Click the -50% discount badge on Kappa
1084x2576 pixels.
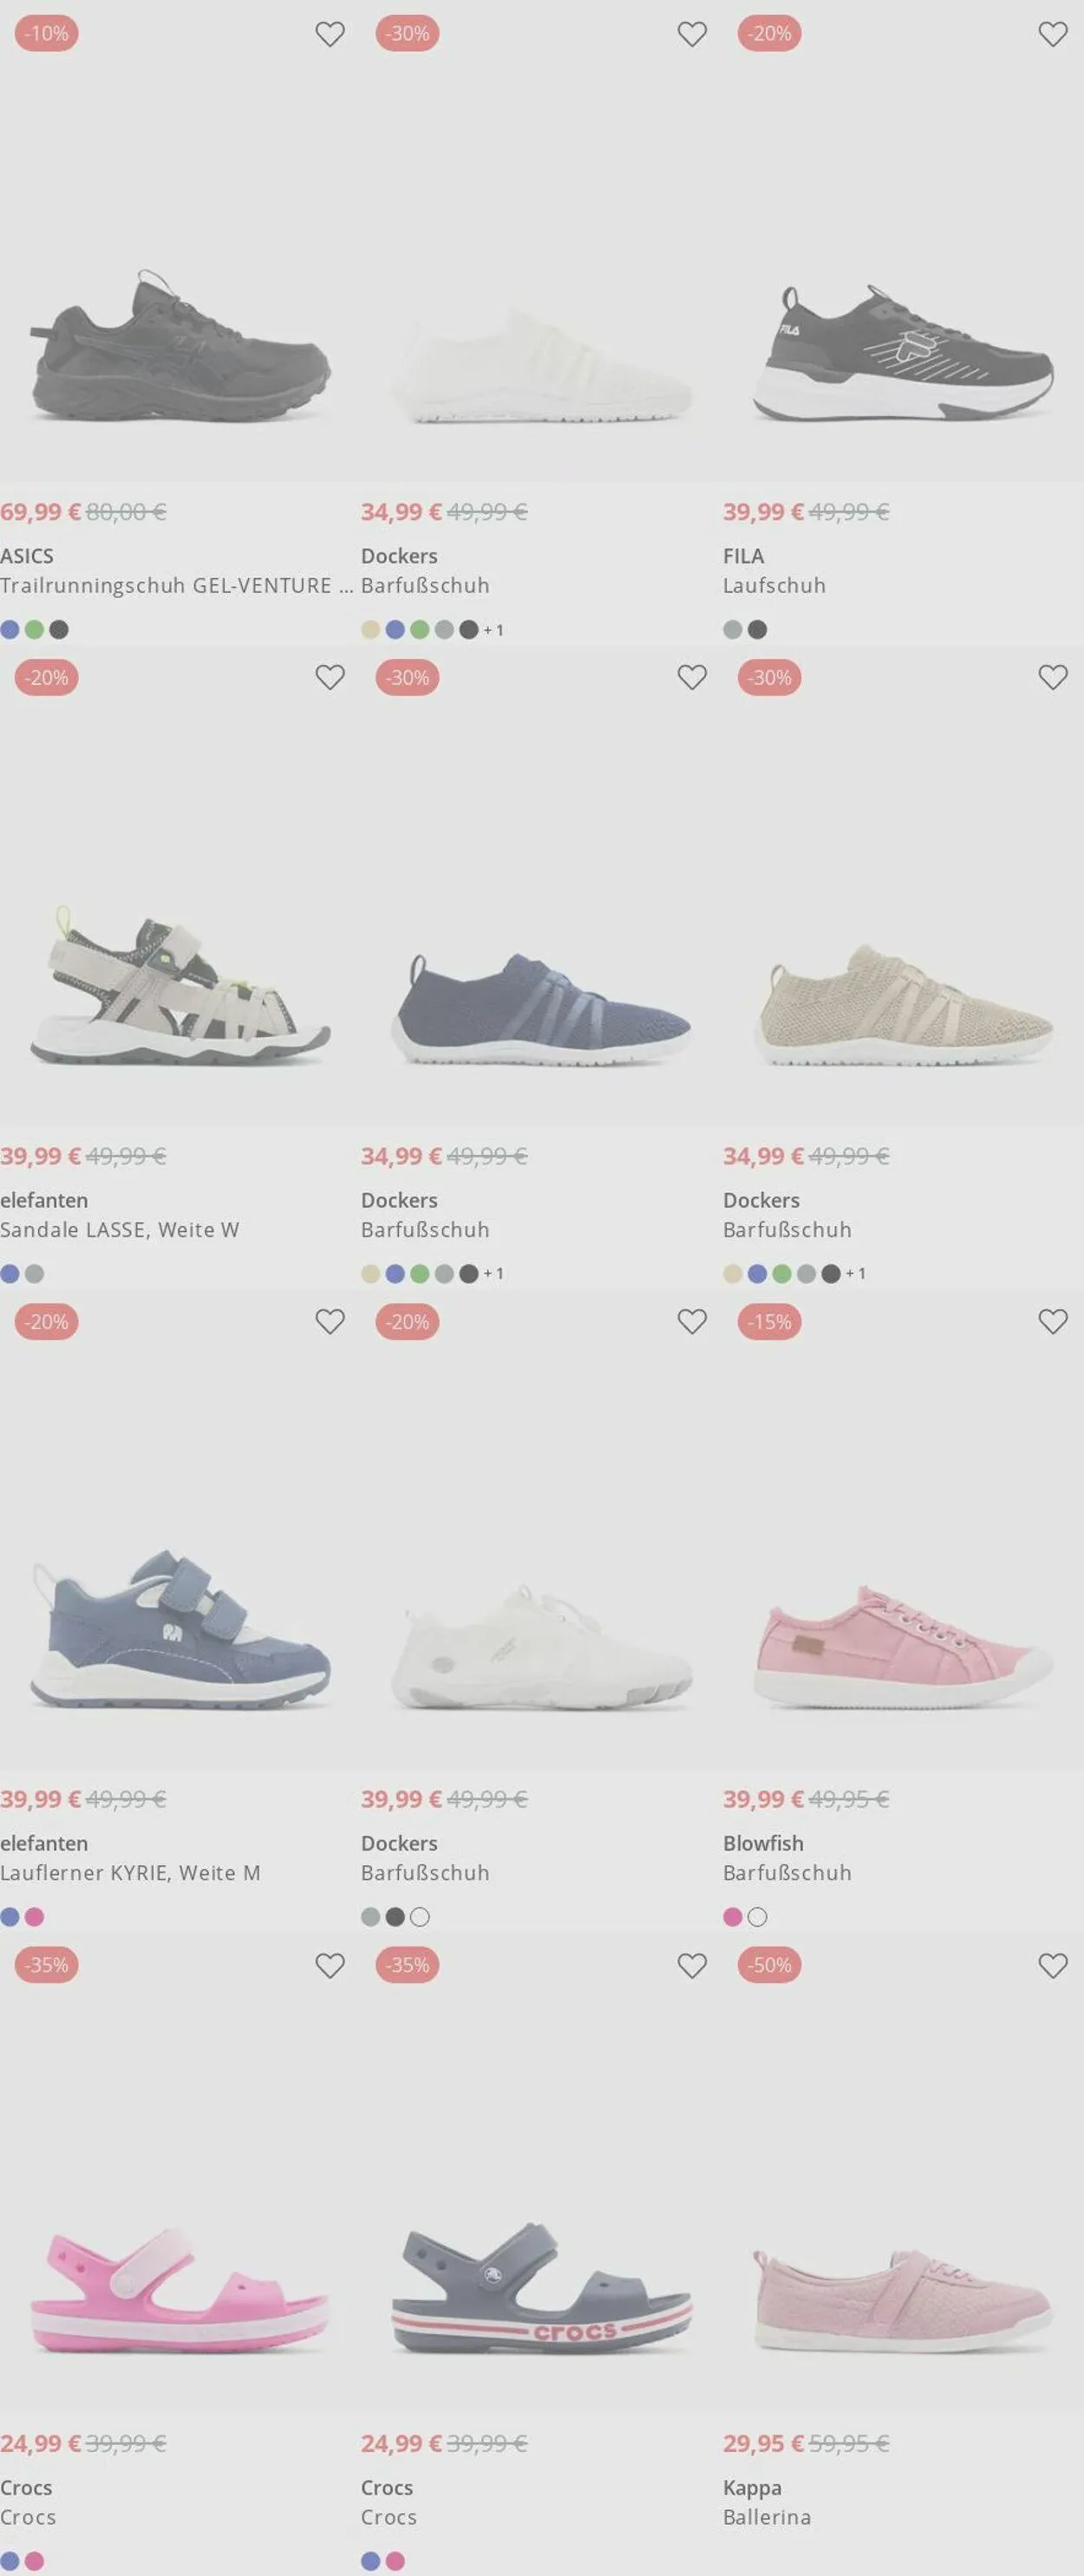pos(770,1965)
